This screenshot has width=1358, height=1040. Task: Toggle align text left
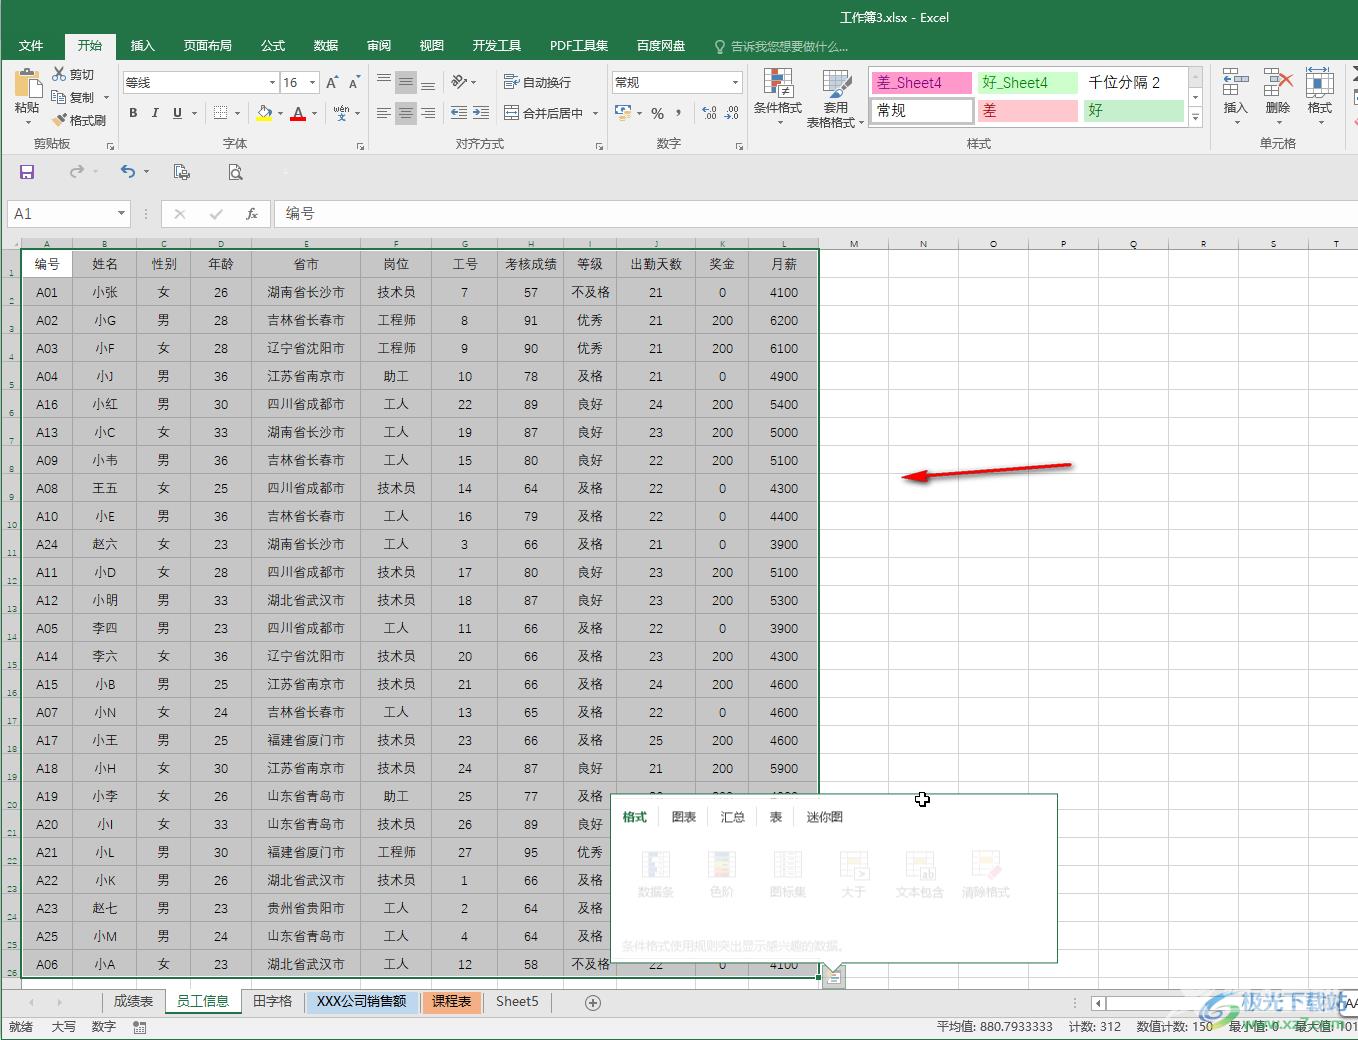(x=384, y=113)
